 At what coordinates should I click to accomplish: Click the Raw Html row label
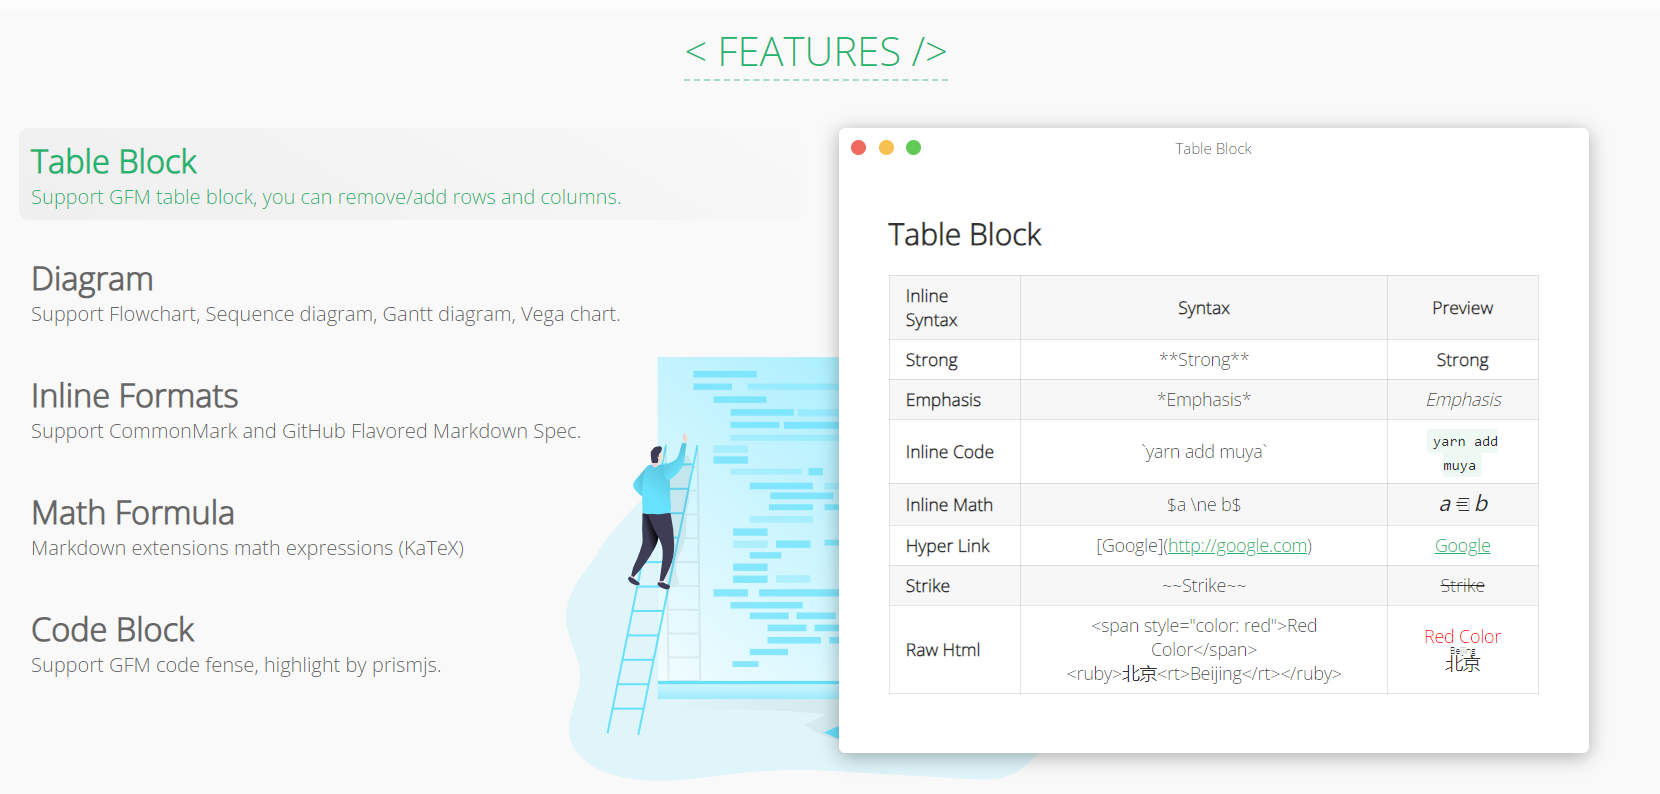[942, 650]
